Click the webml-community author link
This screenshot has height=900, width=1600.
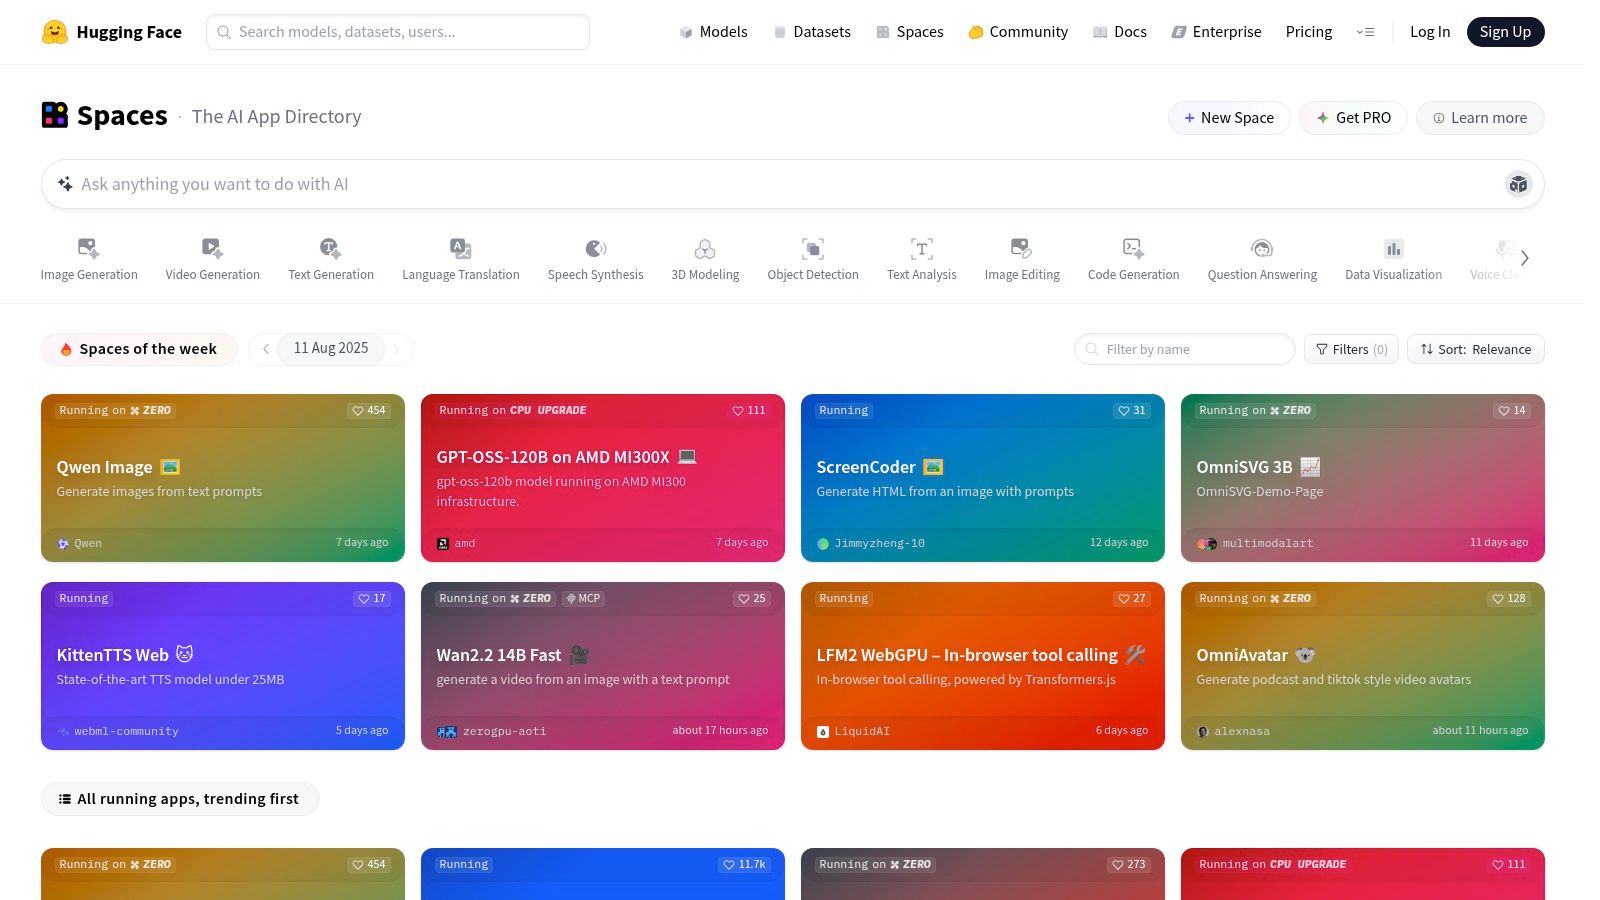point(117,731)
